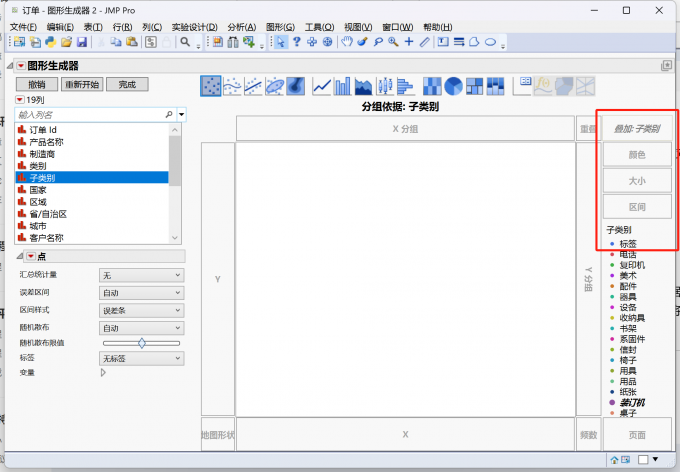
Task: Click the 输入列名 search field
Action: [x=90, y=115]
